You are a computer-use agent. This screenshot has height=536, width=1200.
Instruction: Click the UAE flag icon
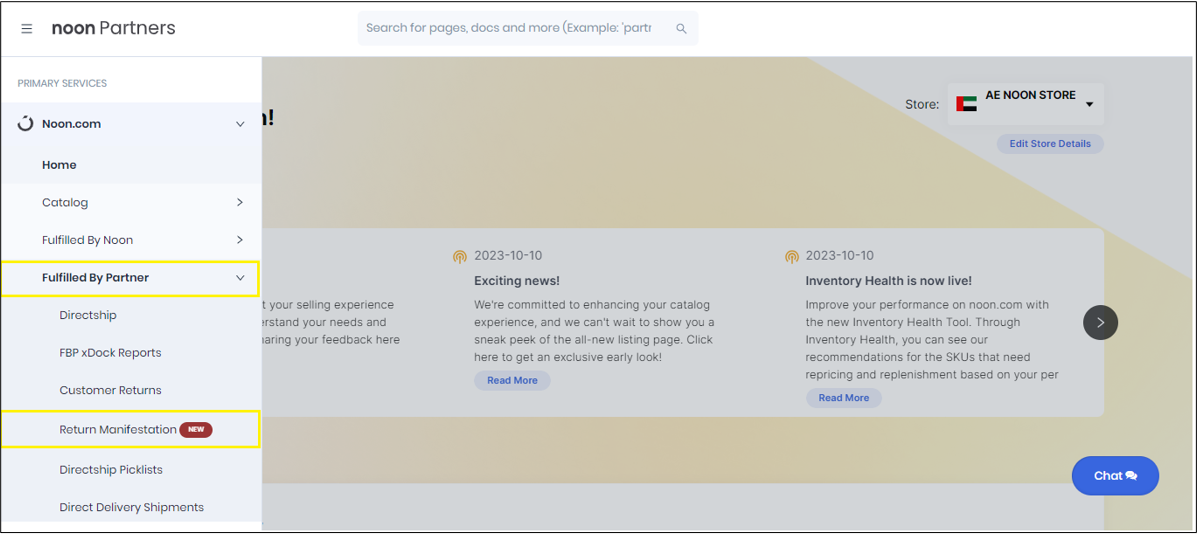(966, 104)
